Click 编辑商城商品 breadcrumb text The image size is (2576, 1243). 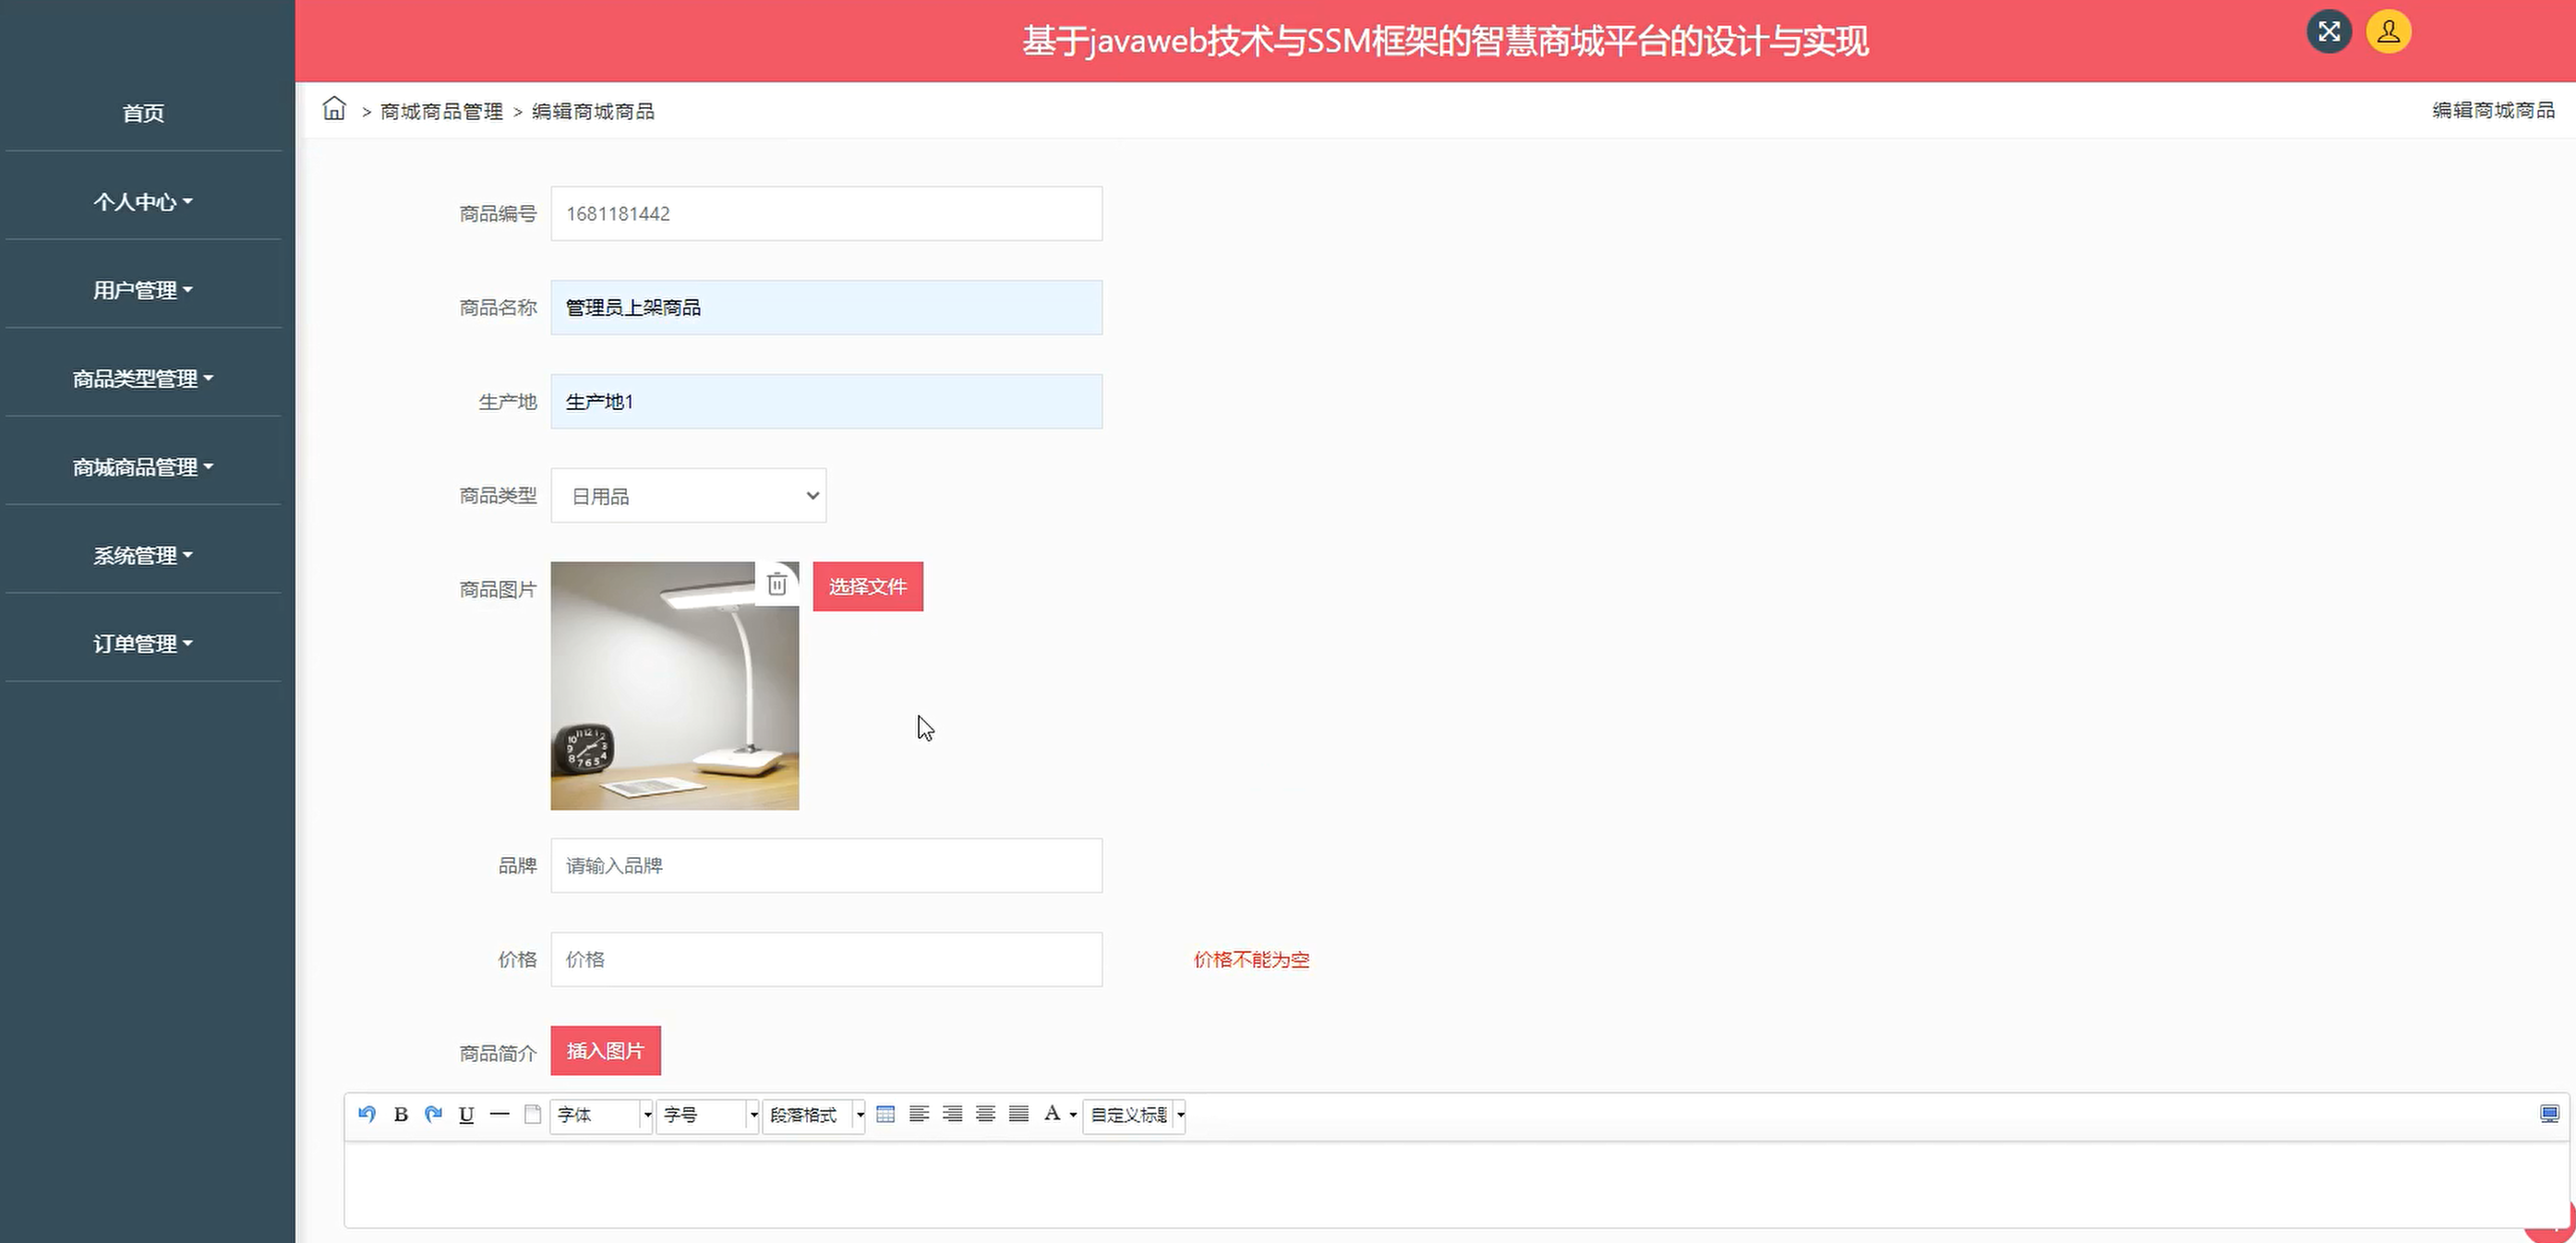593,111
